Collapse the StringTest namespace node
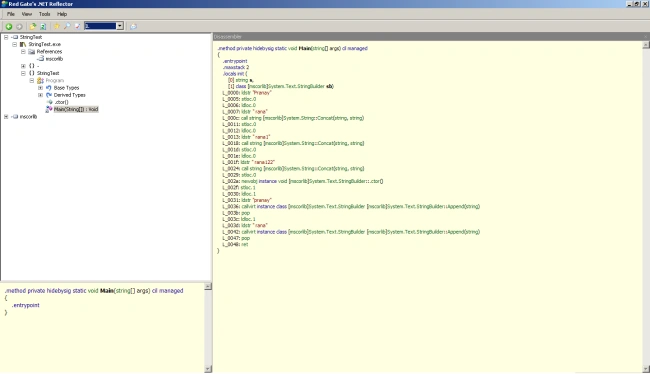The image size is (650, 374). click(x=23, y=73)
